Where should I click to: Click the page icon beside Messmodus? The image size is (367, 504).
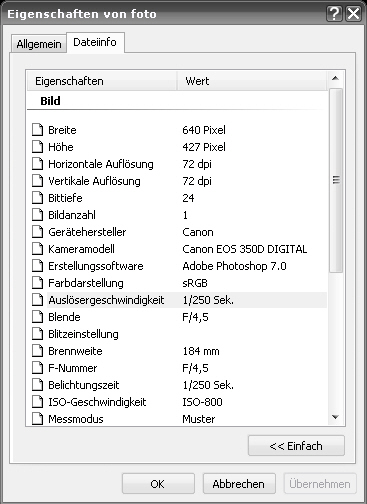point(38,419)
